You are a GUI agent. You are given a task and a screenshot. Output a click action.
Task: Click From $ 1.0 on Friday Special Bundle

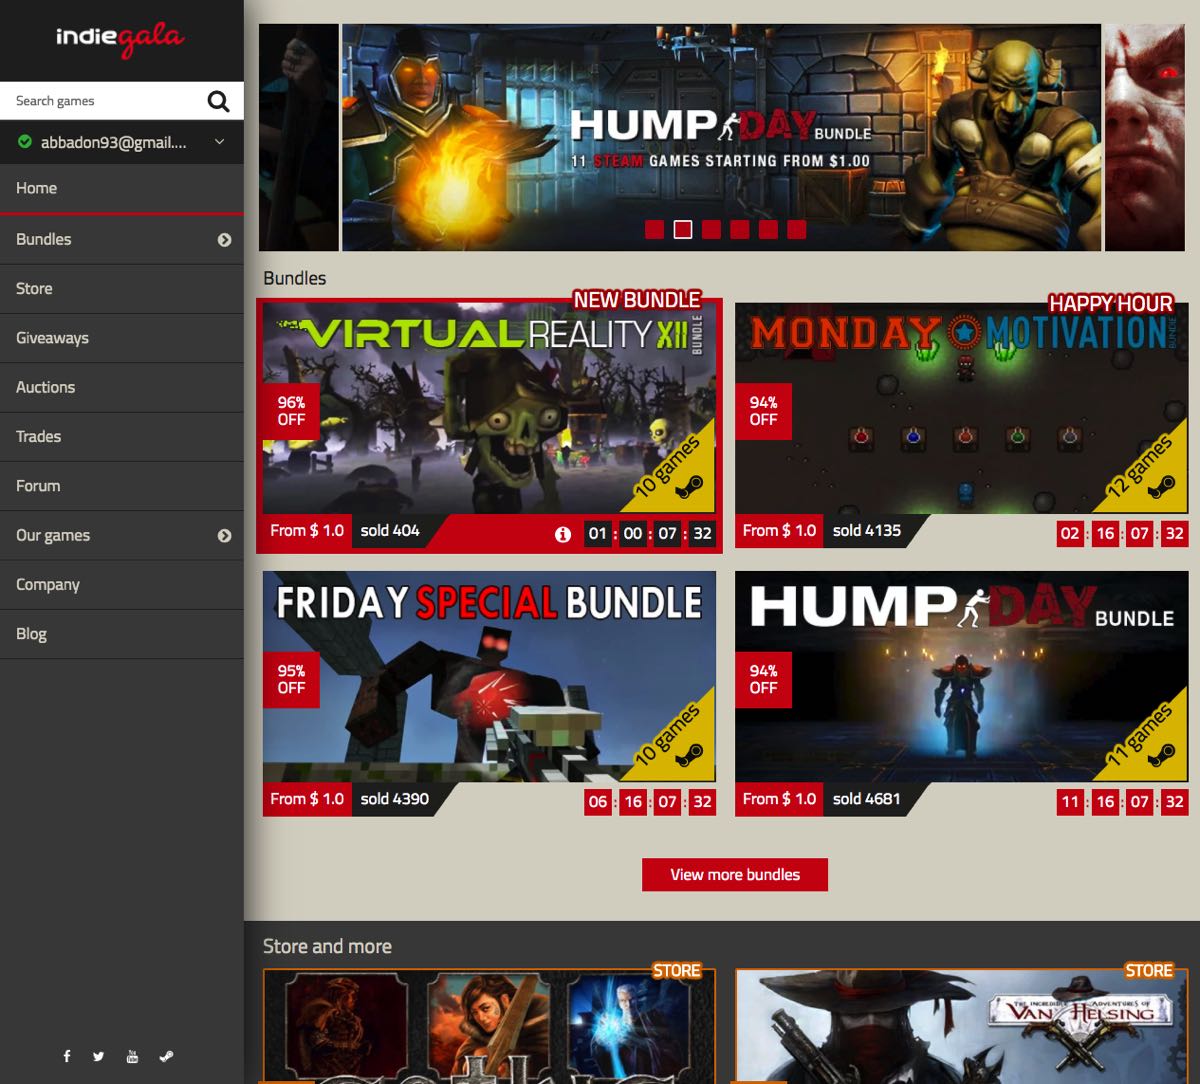coord(307,799)
